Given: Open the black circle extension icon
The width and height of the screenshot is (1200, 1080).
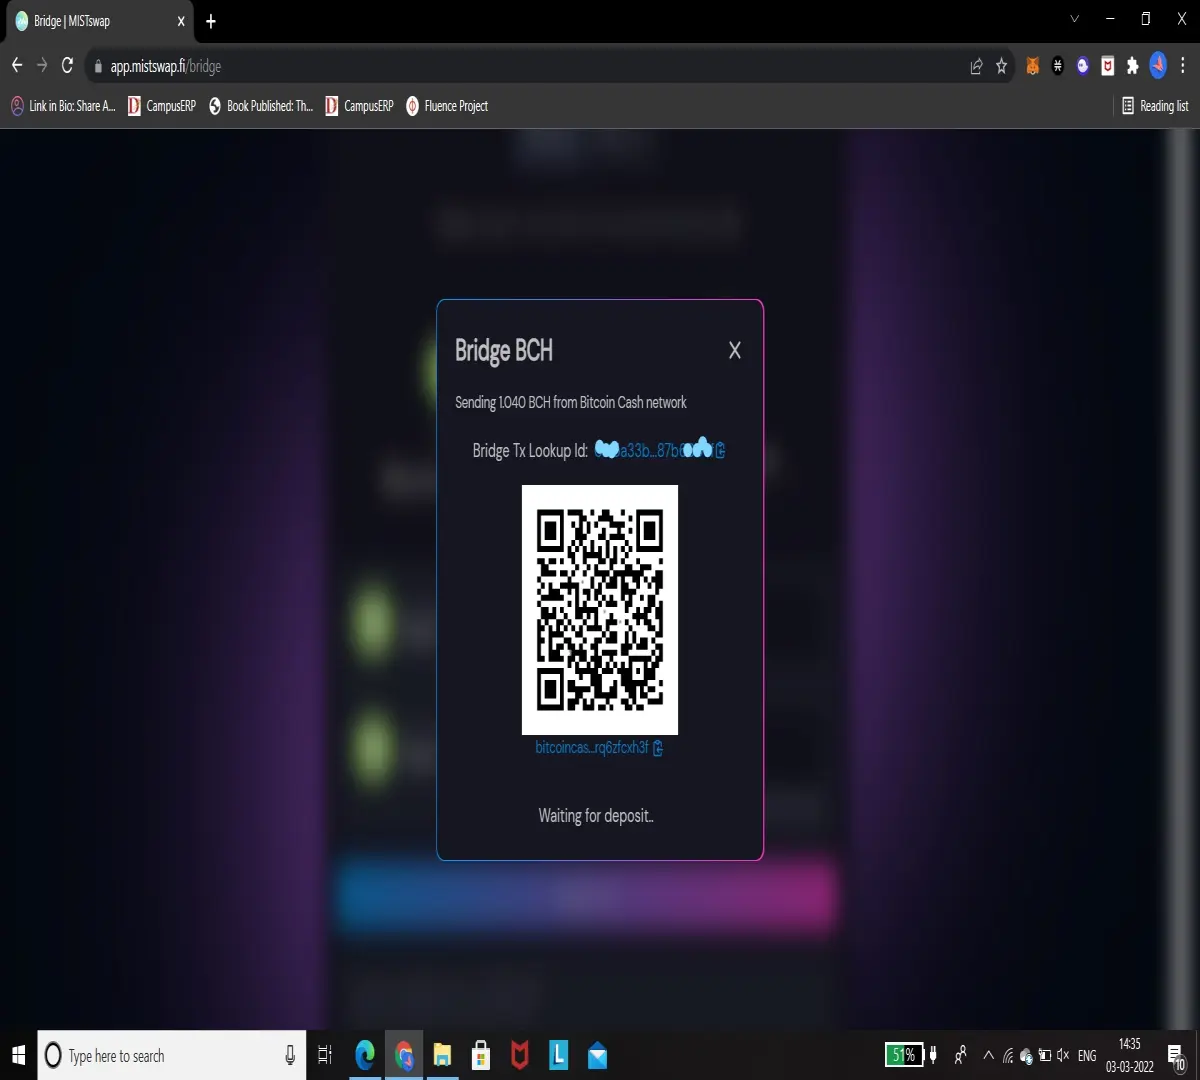Looking at the screenshot, I should [1058, 66].
